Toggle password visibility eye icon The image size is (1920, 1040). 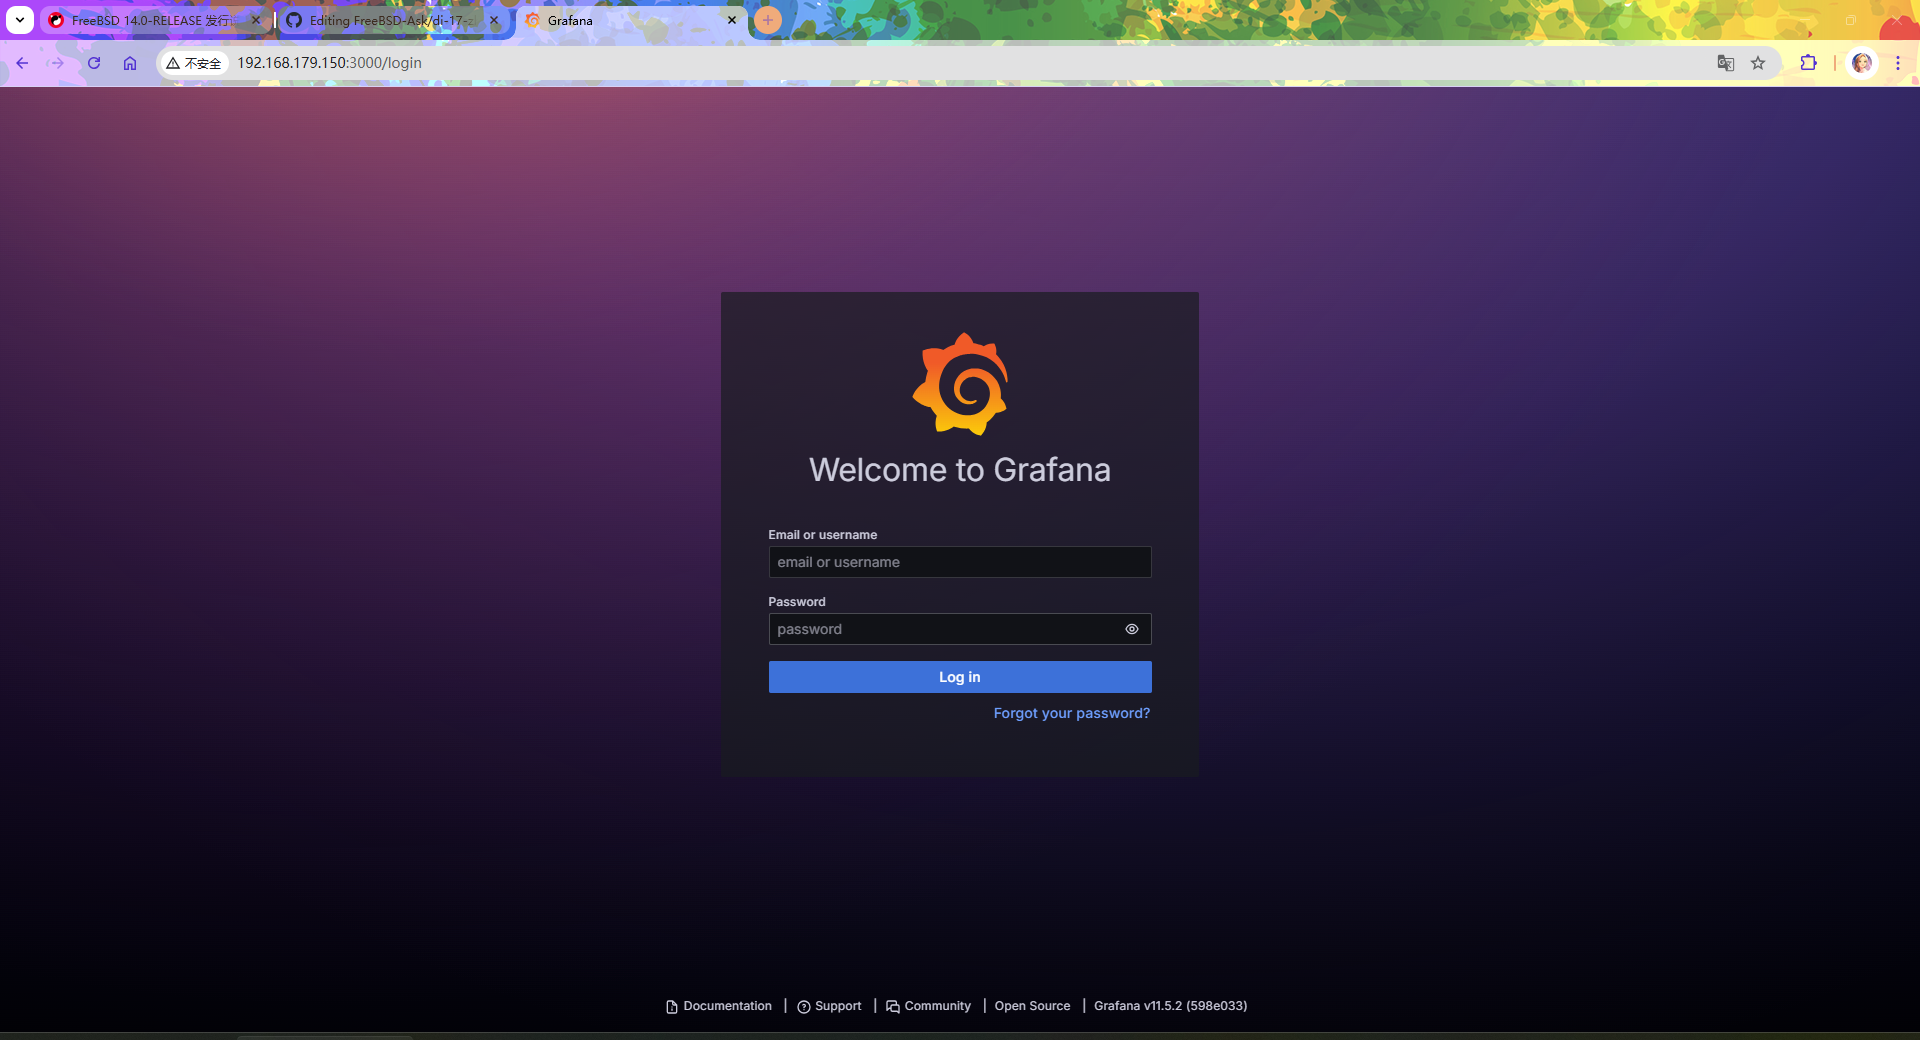click(1131, 629)
